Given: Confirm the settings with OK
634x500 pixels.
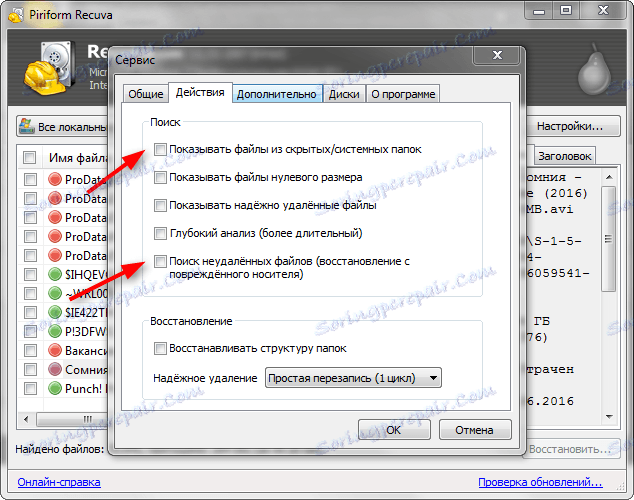Looking at the screenshot, I should point(394,430).
